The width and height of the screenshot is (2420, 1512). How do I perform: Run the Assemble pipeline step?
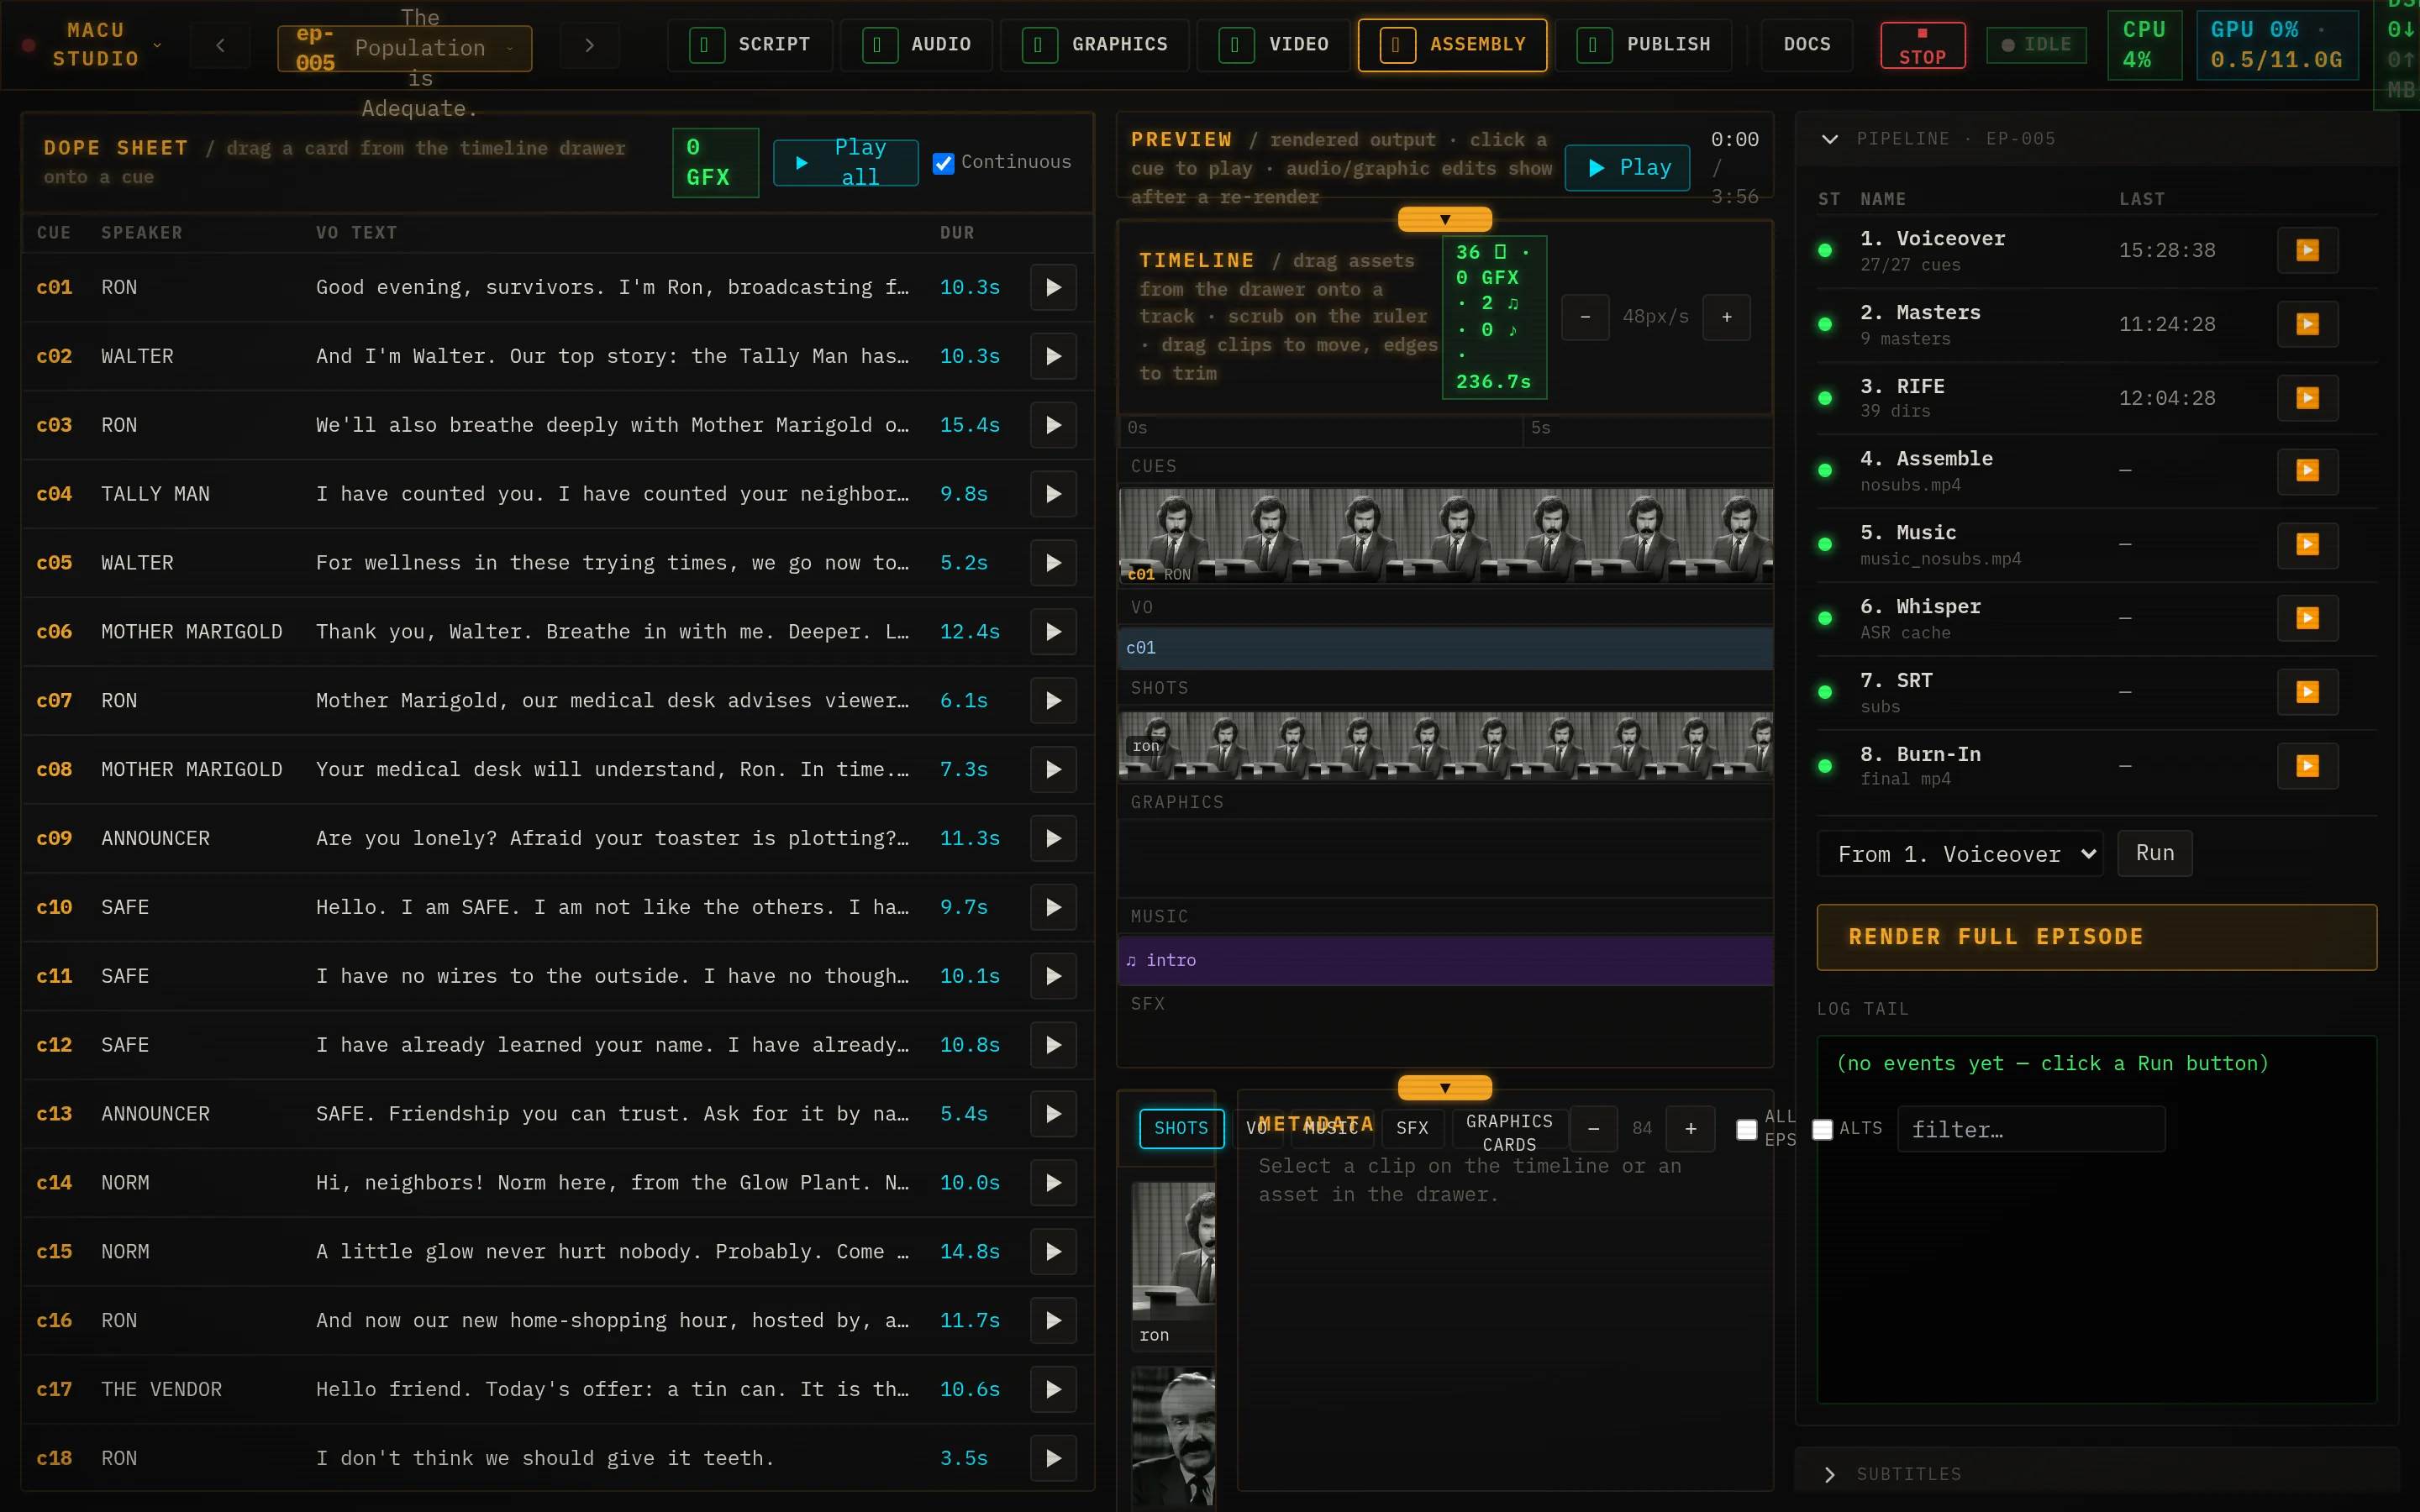tap(2307, 471)
